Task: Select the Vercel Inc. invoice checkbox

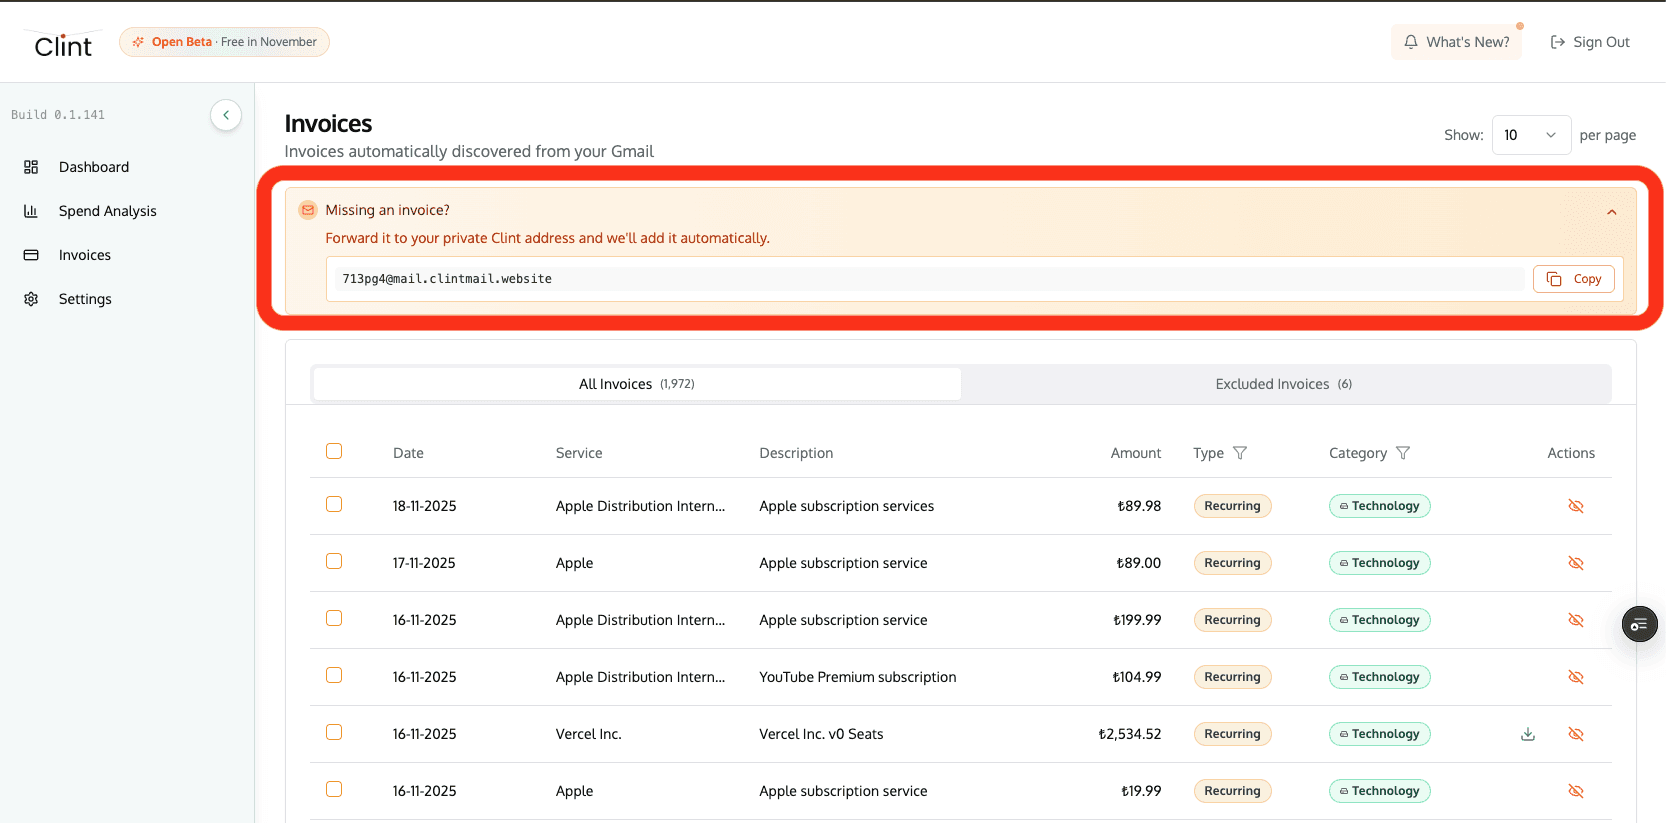Action: (x=334, y=732)
